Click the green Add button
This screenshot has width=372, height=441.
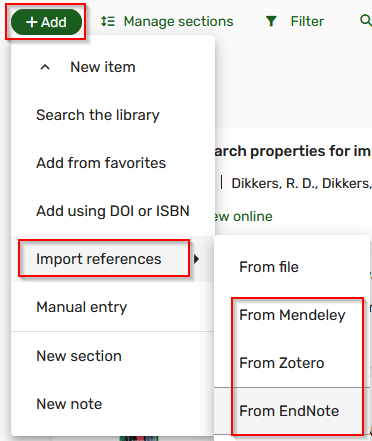46,22
